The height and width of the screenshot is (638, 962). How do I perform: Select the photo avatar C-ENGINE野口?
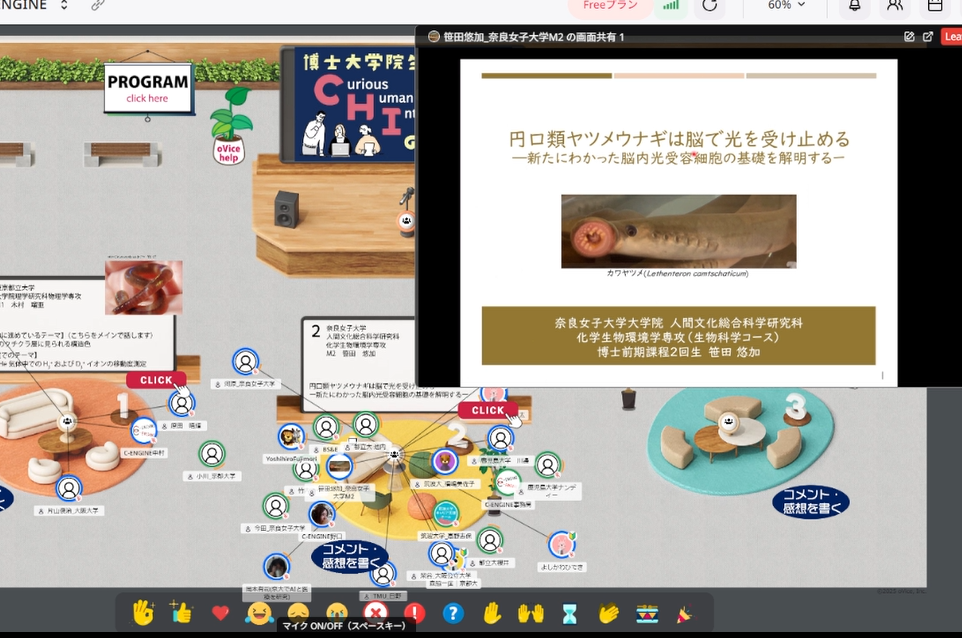pos(322,514)
